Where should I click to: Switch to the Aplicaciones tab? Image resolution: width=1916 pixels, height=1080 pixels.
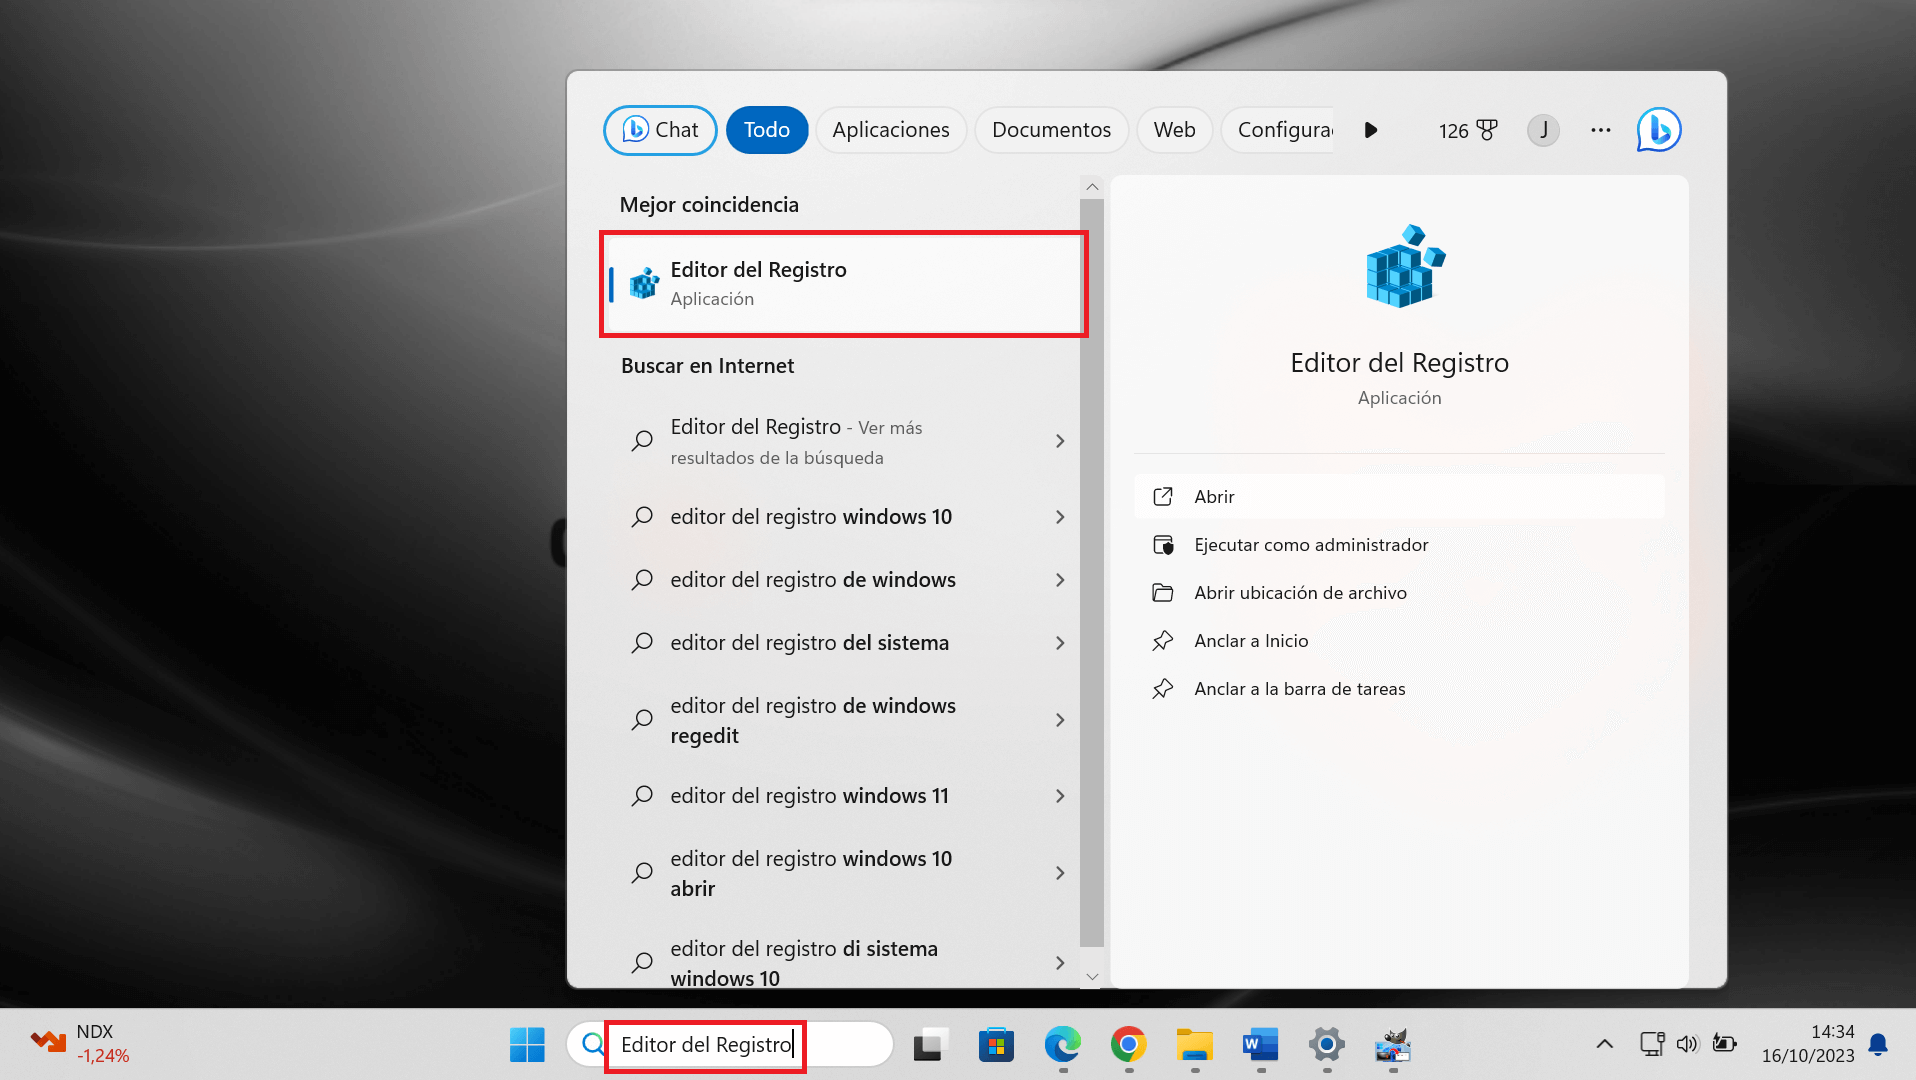click(890, 130)
